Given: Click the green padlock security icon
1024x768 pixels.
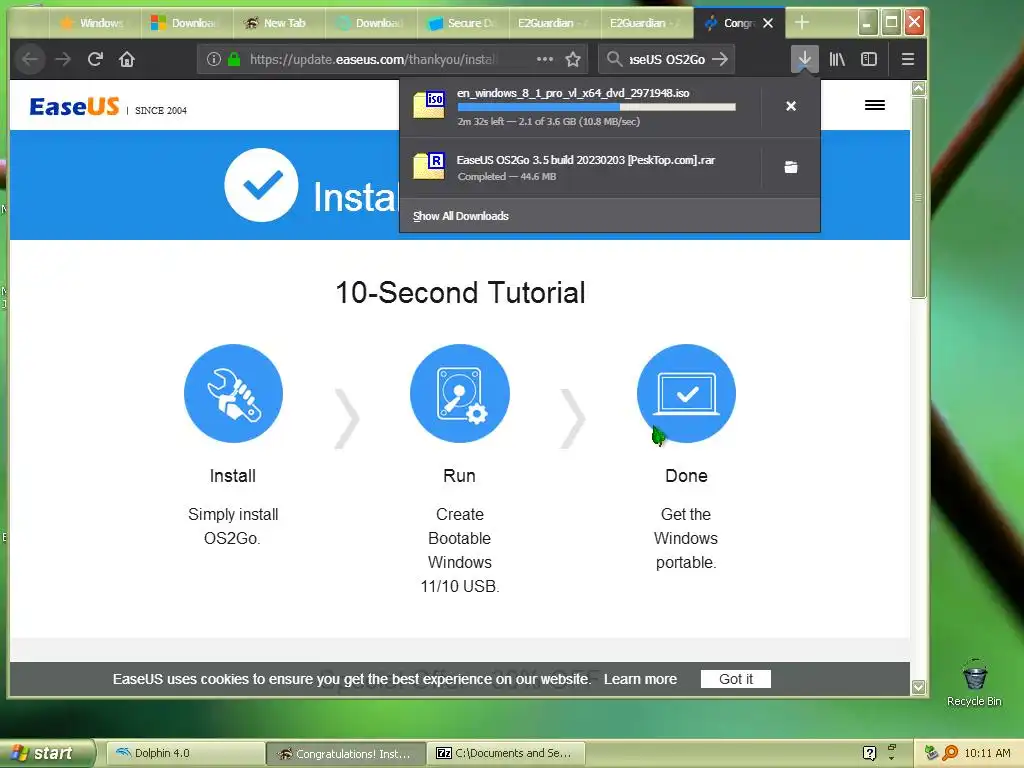Looking at the screenshot, I should tap(234, 59).
